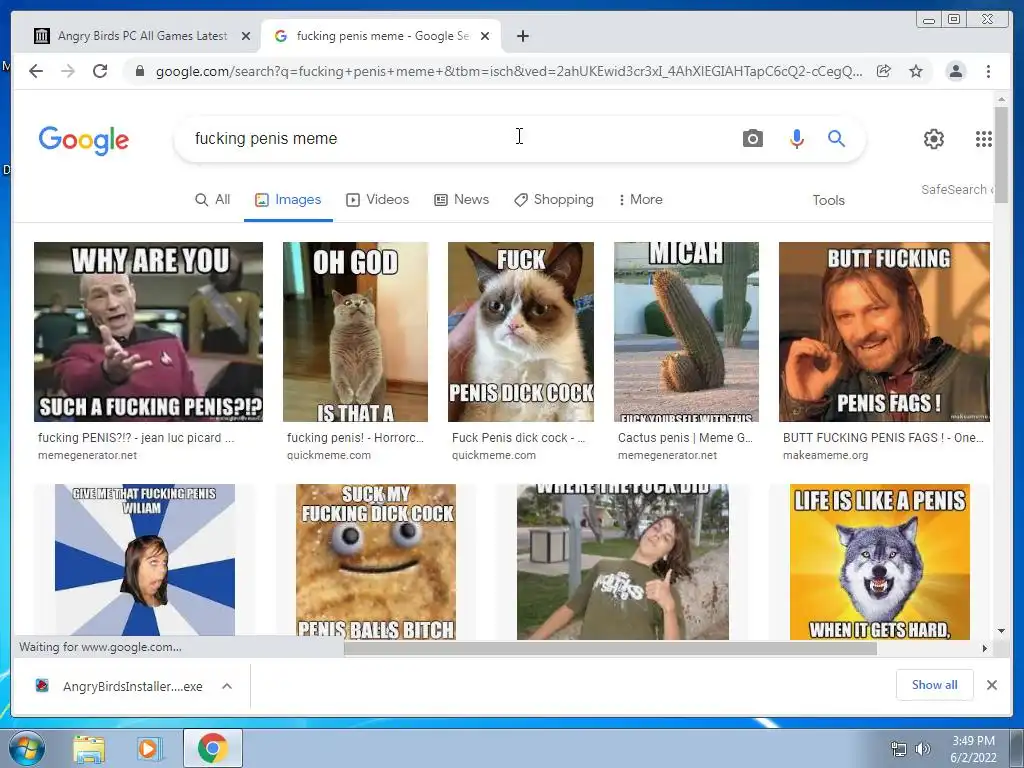This screenshot has width=1024, height=768.
Task: Bookmark this tab with the star icon
Action: coord(916,71)
